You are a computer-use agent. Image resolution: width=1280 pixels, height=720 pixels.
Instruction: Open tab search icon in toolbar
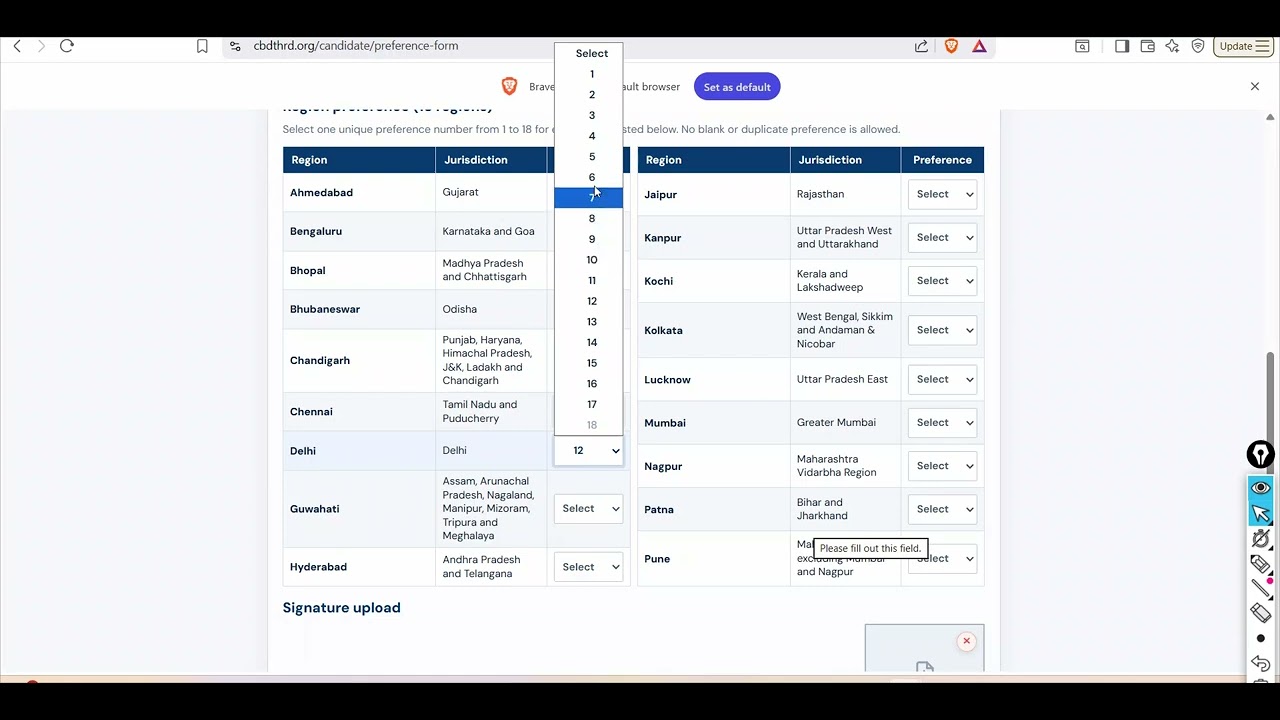[1082, 46]
